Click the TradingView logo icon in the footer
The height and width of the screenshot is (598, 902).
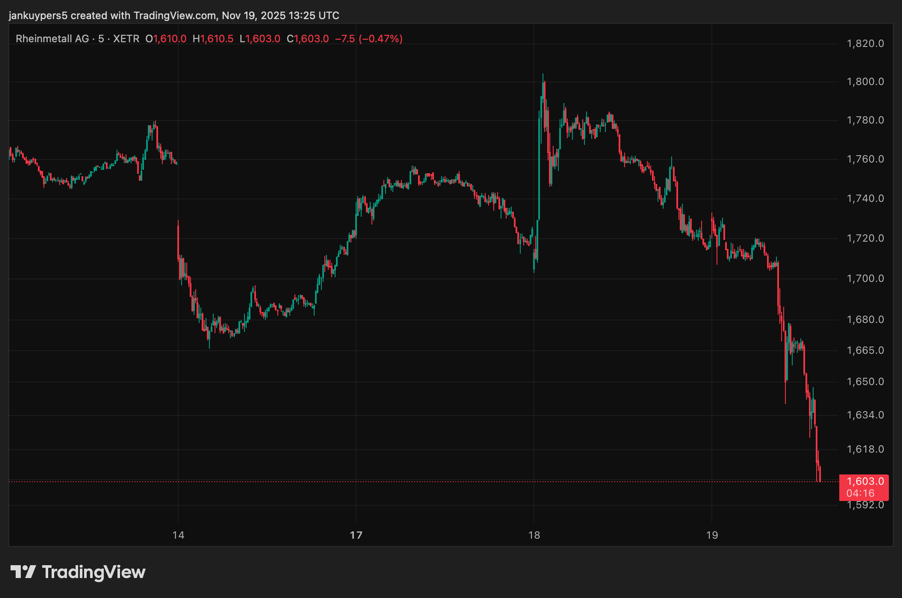point(23,572)
